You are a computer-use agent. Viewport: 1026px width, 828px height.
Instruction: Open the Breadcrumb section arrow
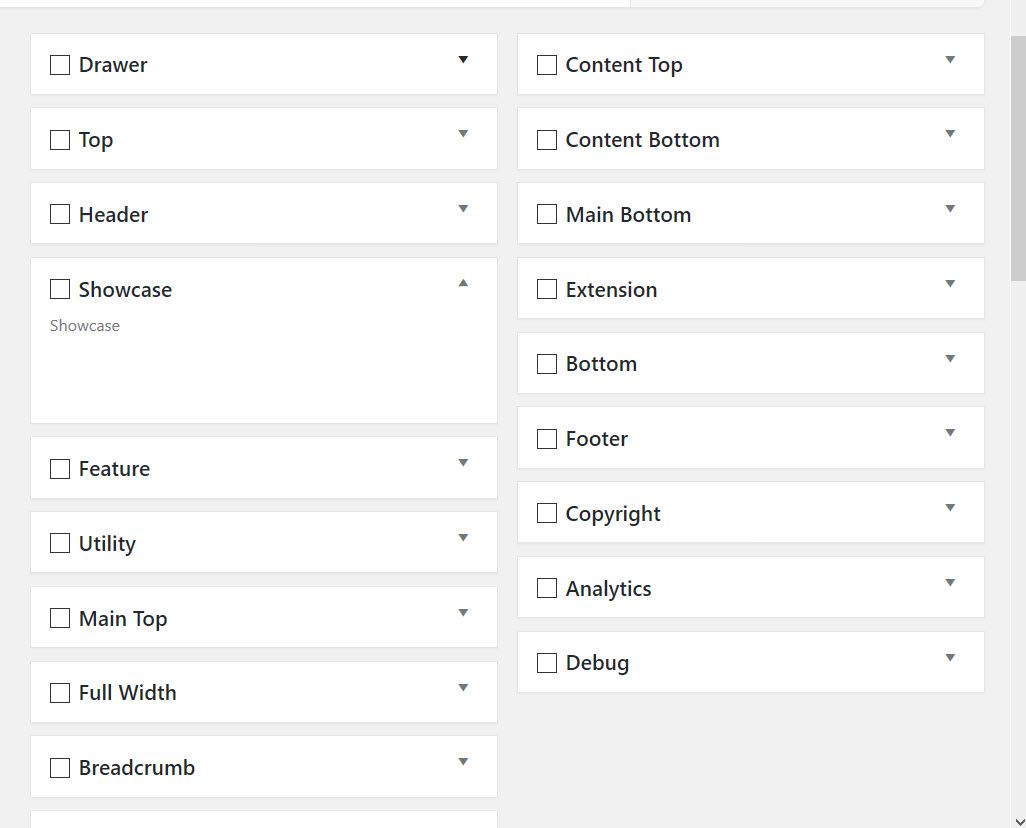tap(463, 762)
